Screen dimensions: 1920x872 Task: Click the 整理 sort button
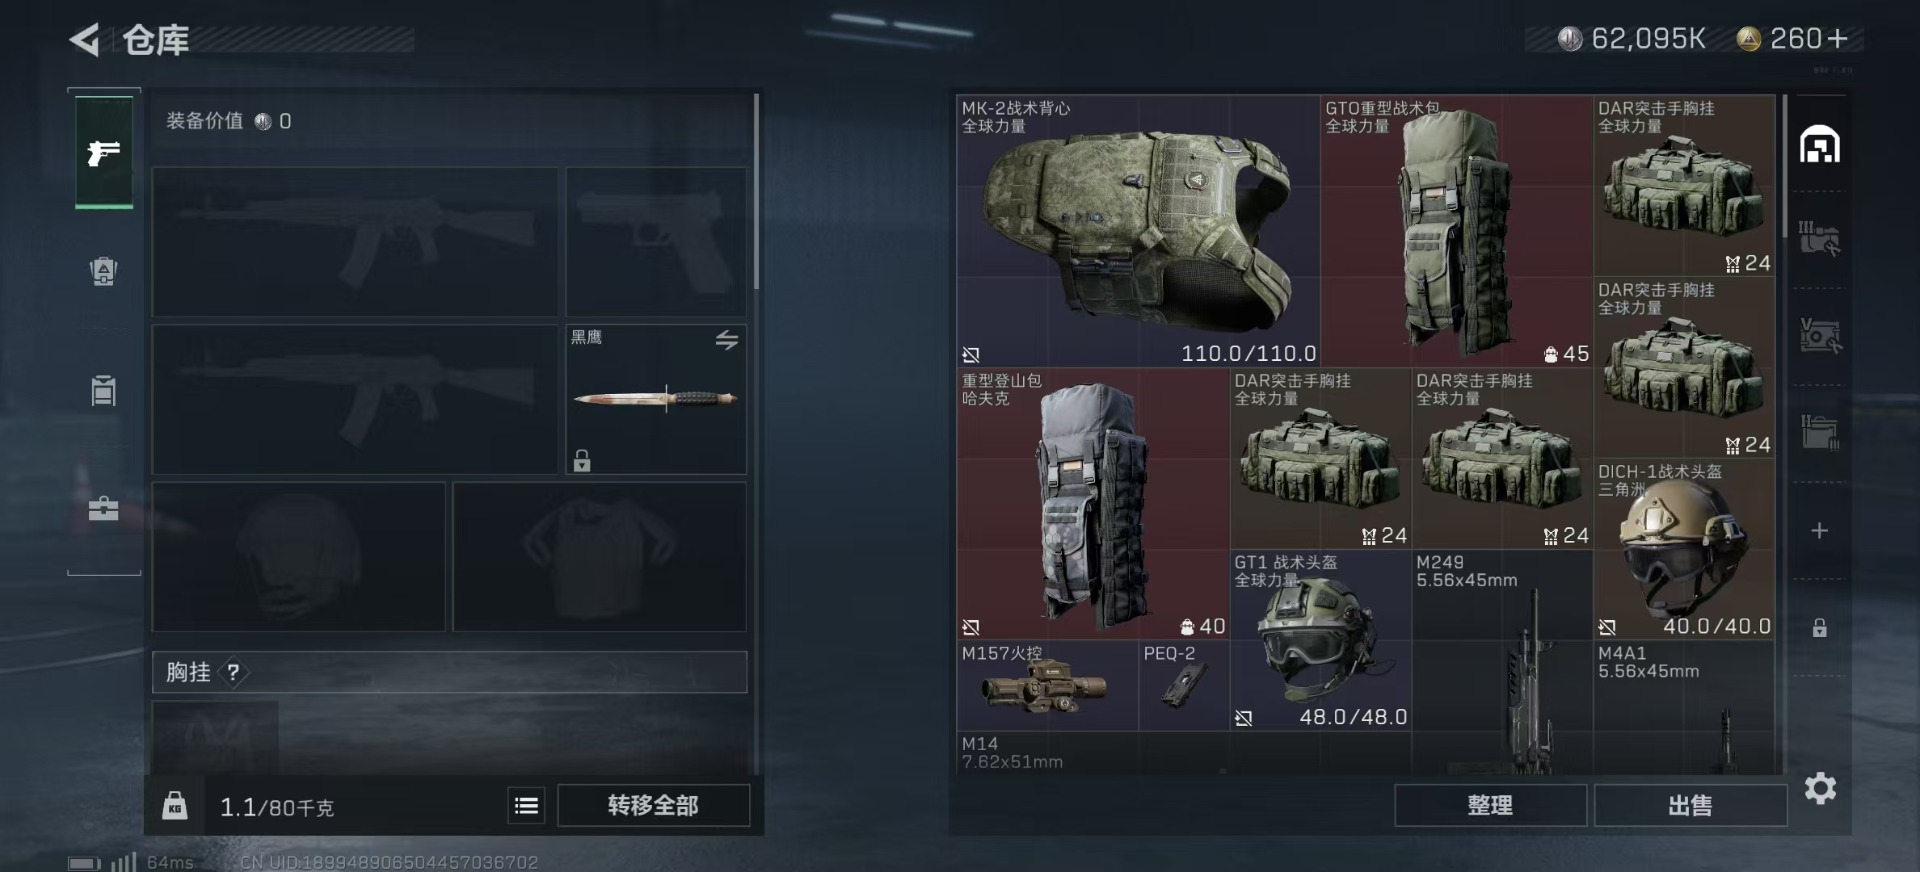1490,805
